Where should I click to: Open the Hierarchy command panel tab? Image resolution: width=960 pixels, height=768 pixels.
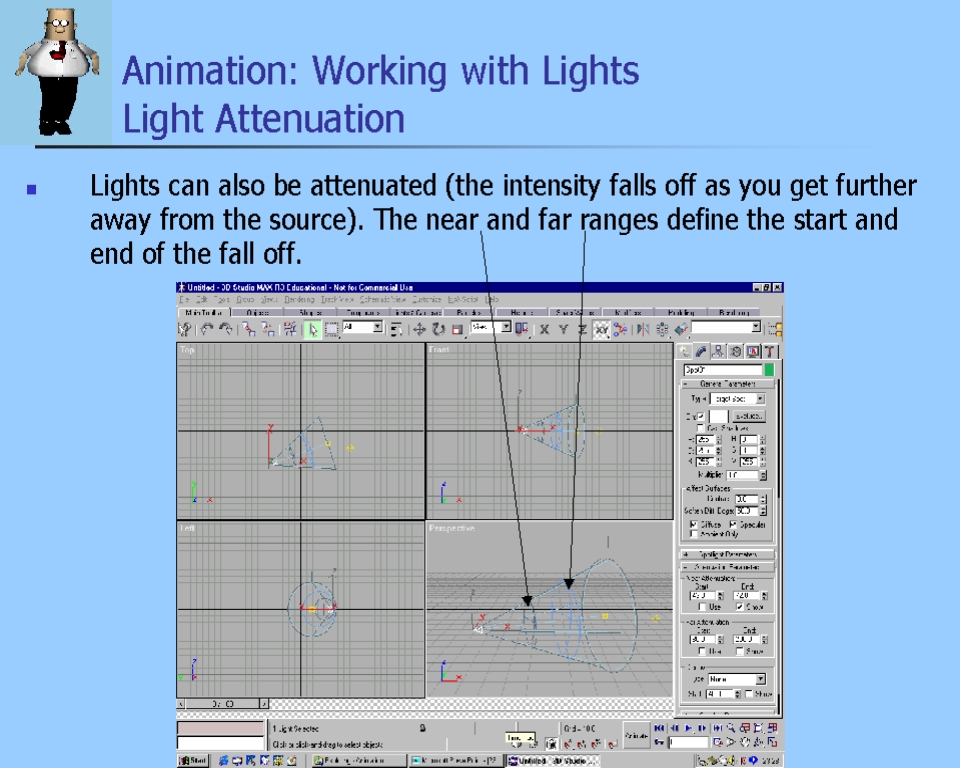coord(718,352)
